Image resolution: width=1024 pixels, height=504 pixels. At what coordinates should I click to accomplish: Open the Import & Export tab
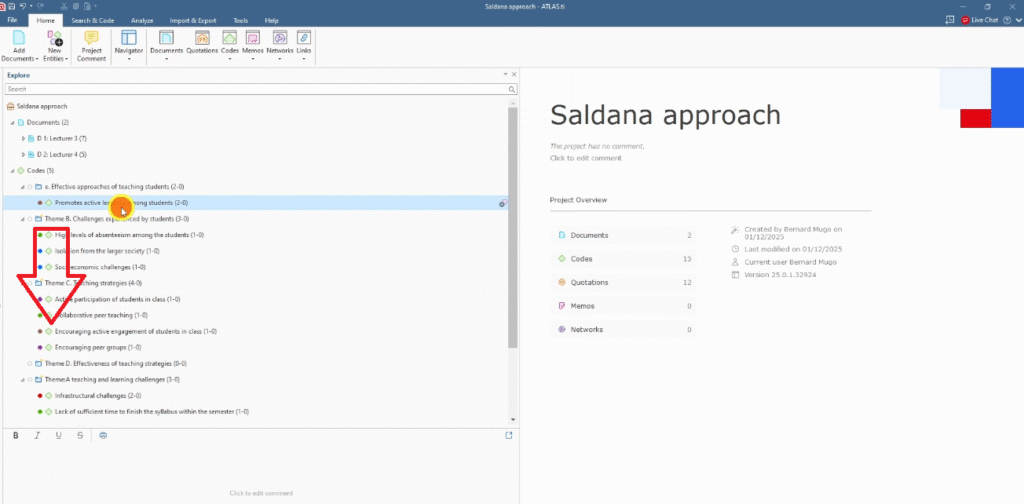194,20
